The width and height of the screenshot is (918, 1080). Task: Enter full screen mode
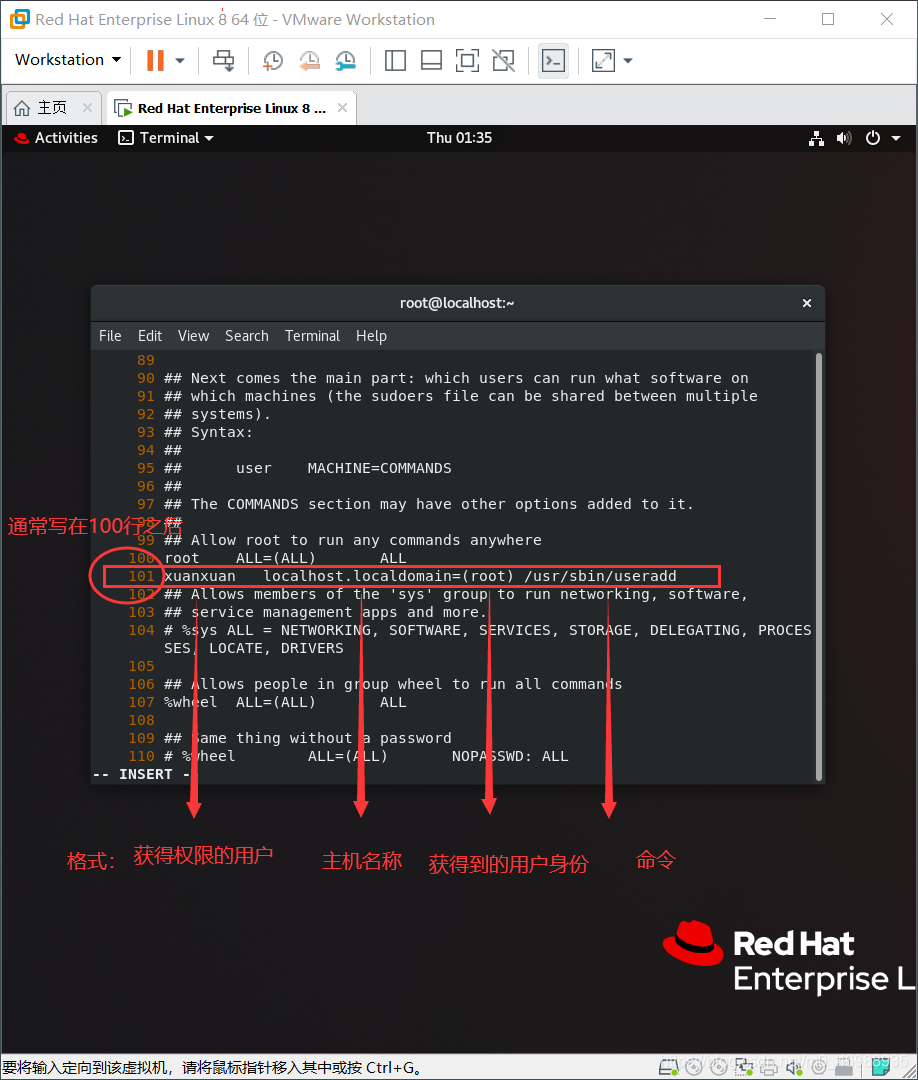point(468,61)
